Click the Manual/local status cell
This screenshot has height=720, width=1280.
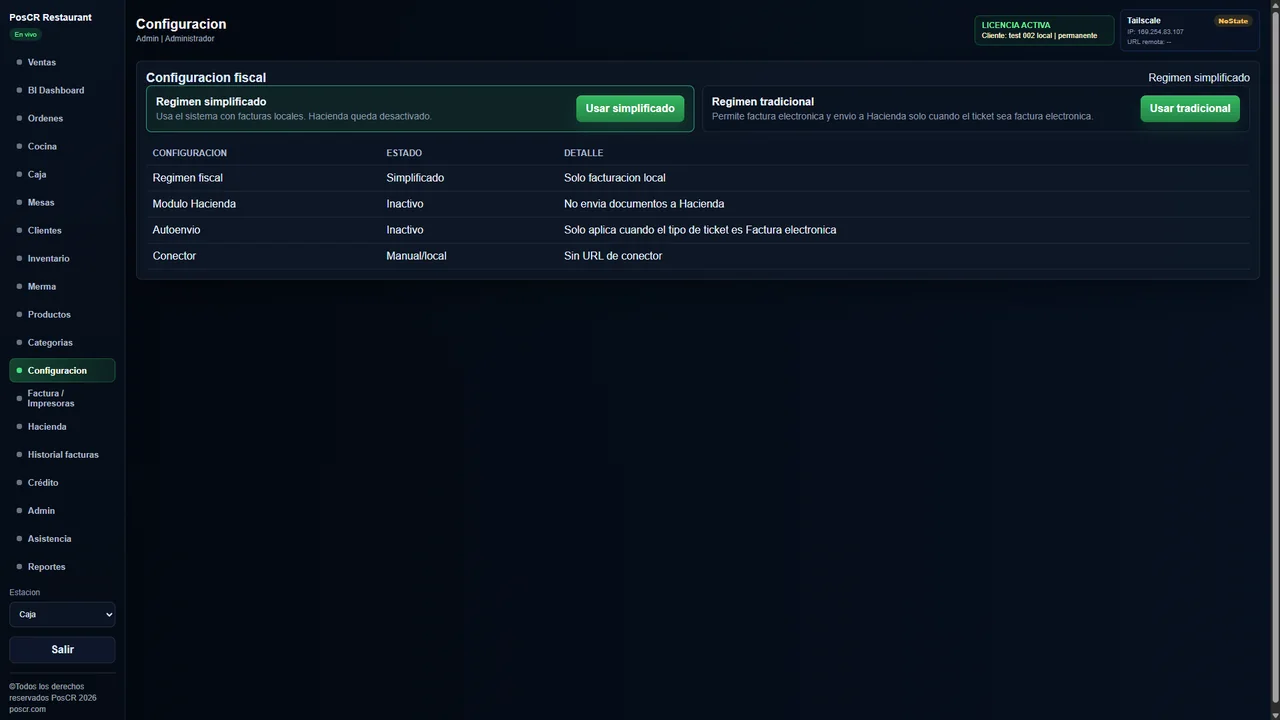point(416,256)
